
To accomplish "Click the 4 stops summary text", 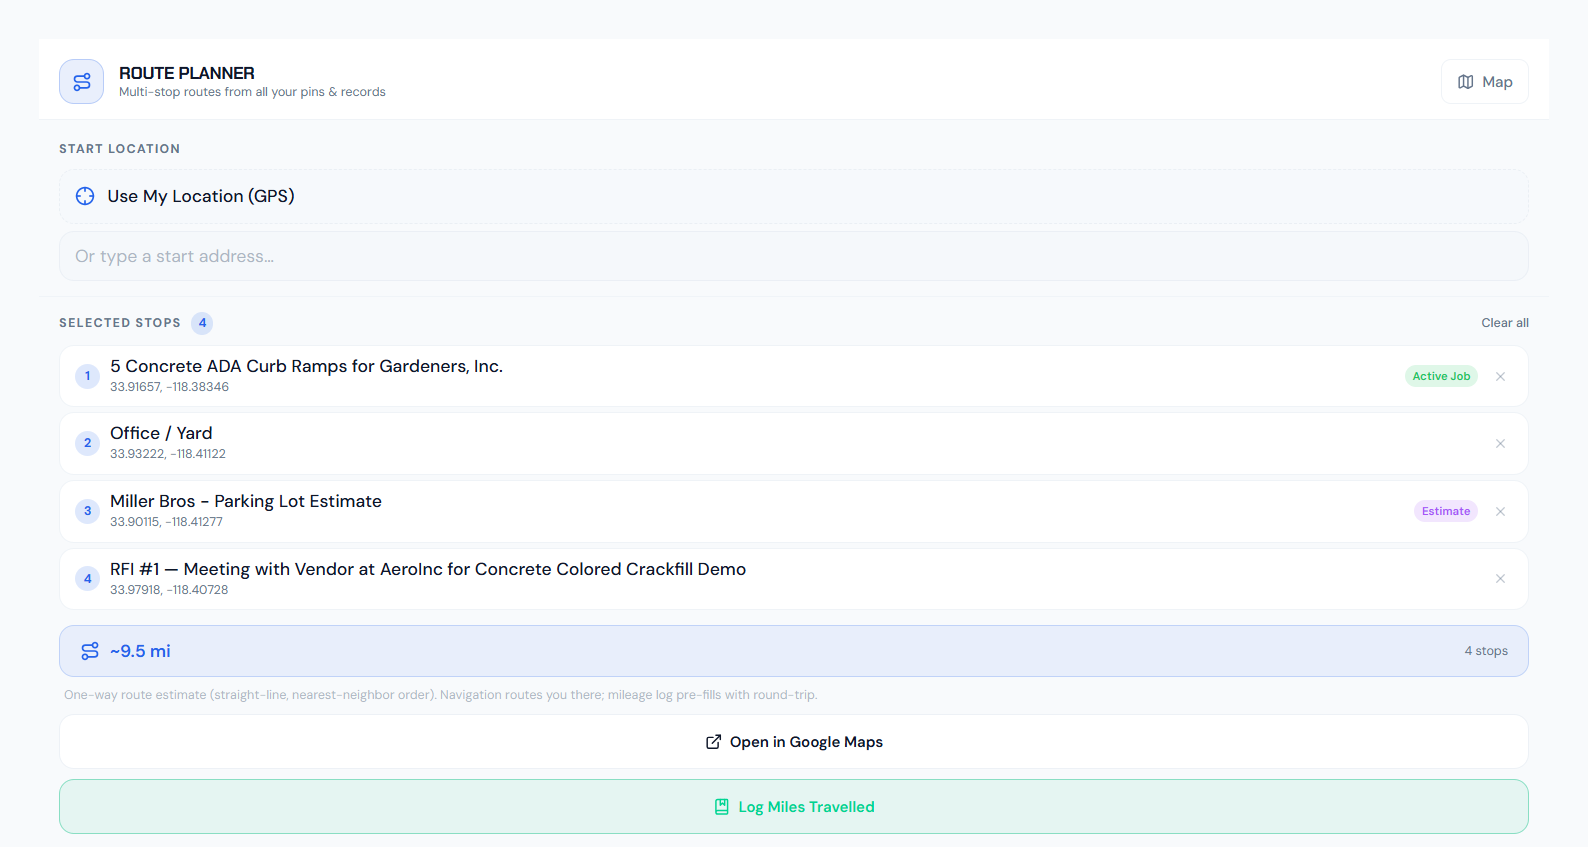I will pyautogui.click(x=1486, y=651).
